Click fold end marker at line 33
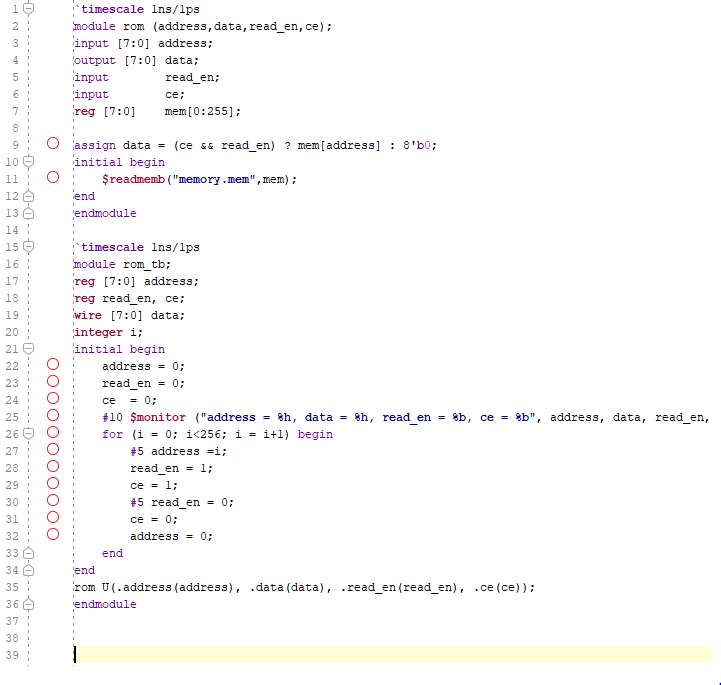Viewport: 721px width, 685px height. coord(29,553)
